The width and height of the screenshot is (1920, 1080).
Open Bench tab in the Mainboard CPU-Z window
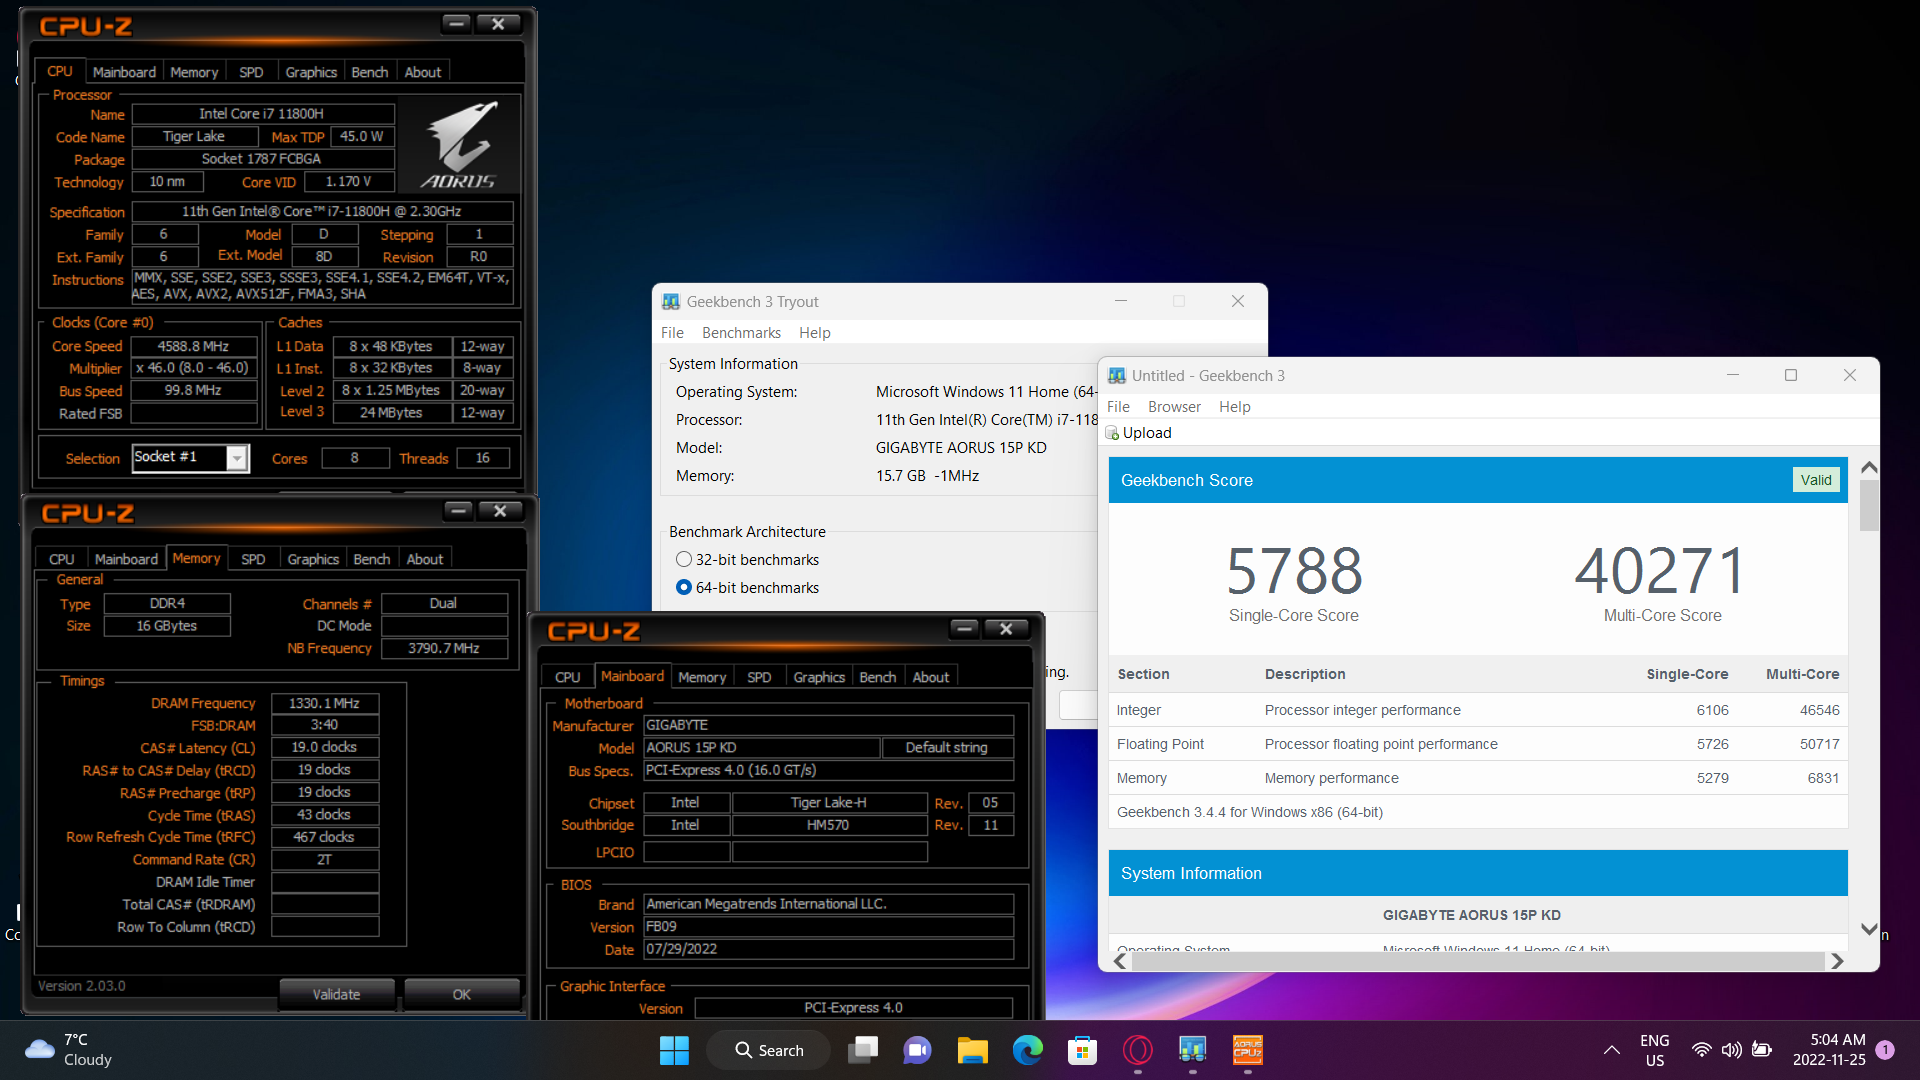click(878, 677)
